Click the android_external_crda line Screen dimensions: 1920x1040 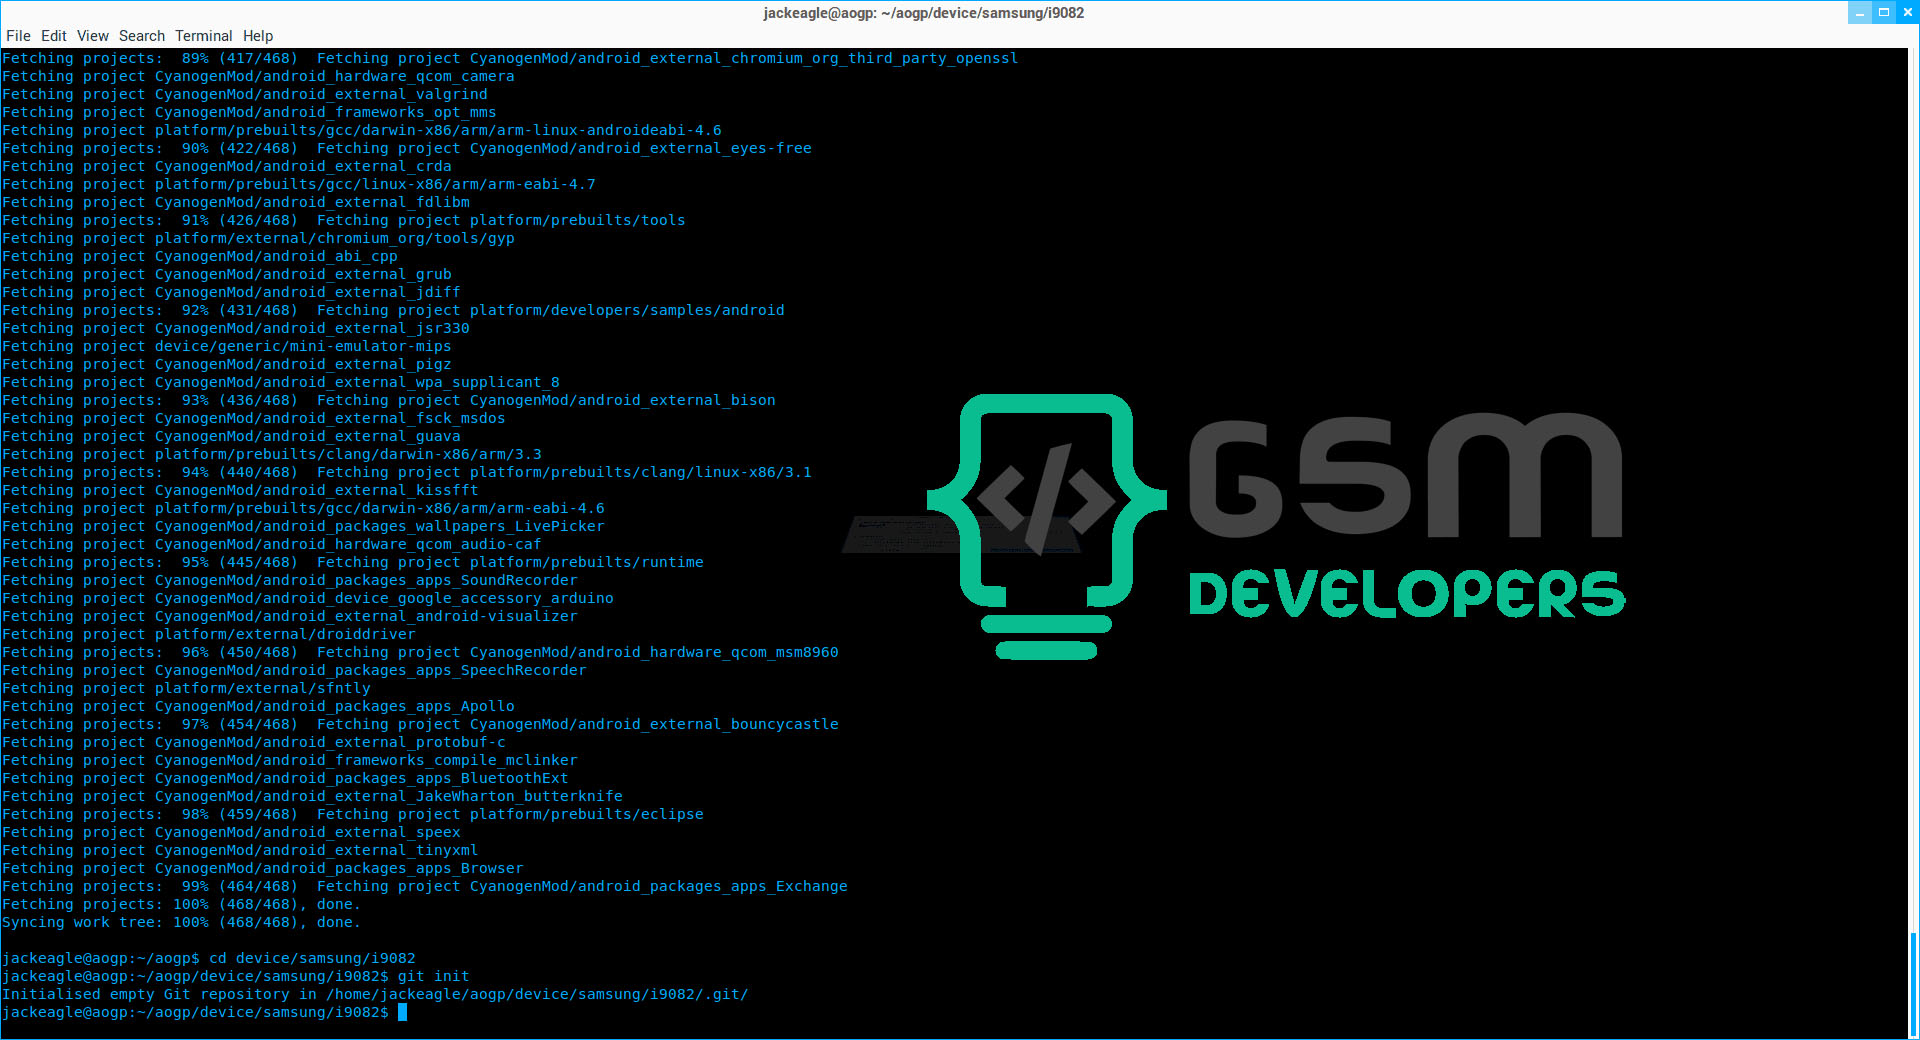227,166
